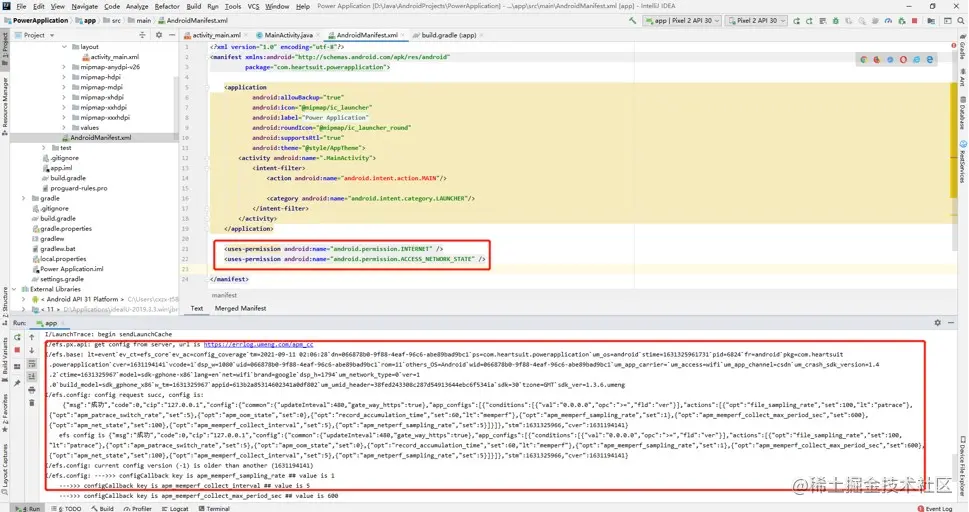The image size is (969, 512).
Task: Click the Attach debugger bug-with-arrow icon
Action: pyautogui.click(x=902, y=20)
